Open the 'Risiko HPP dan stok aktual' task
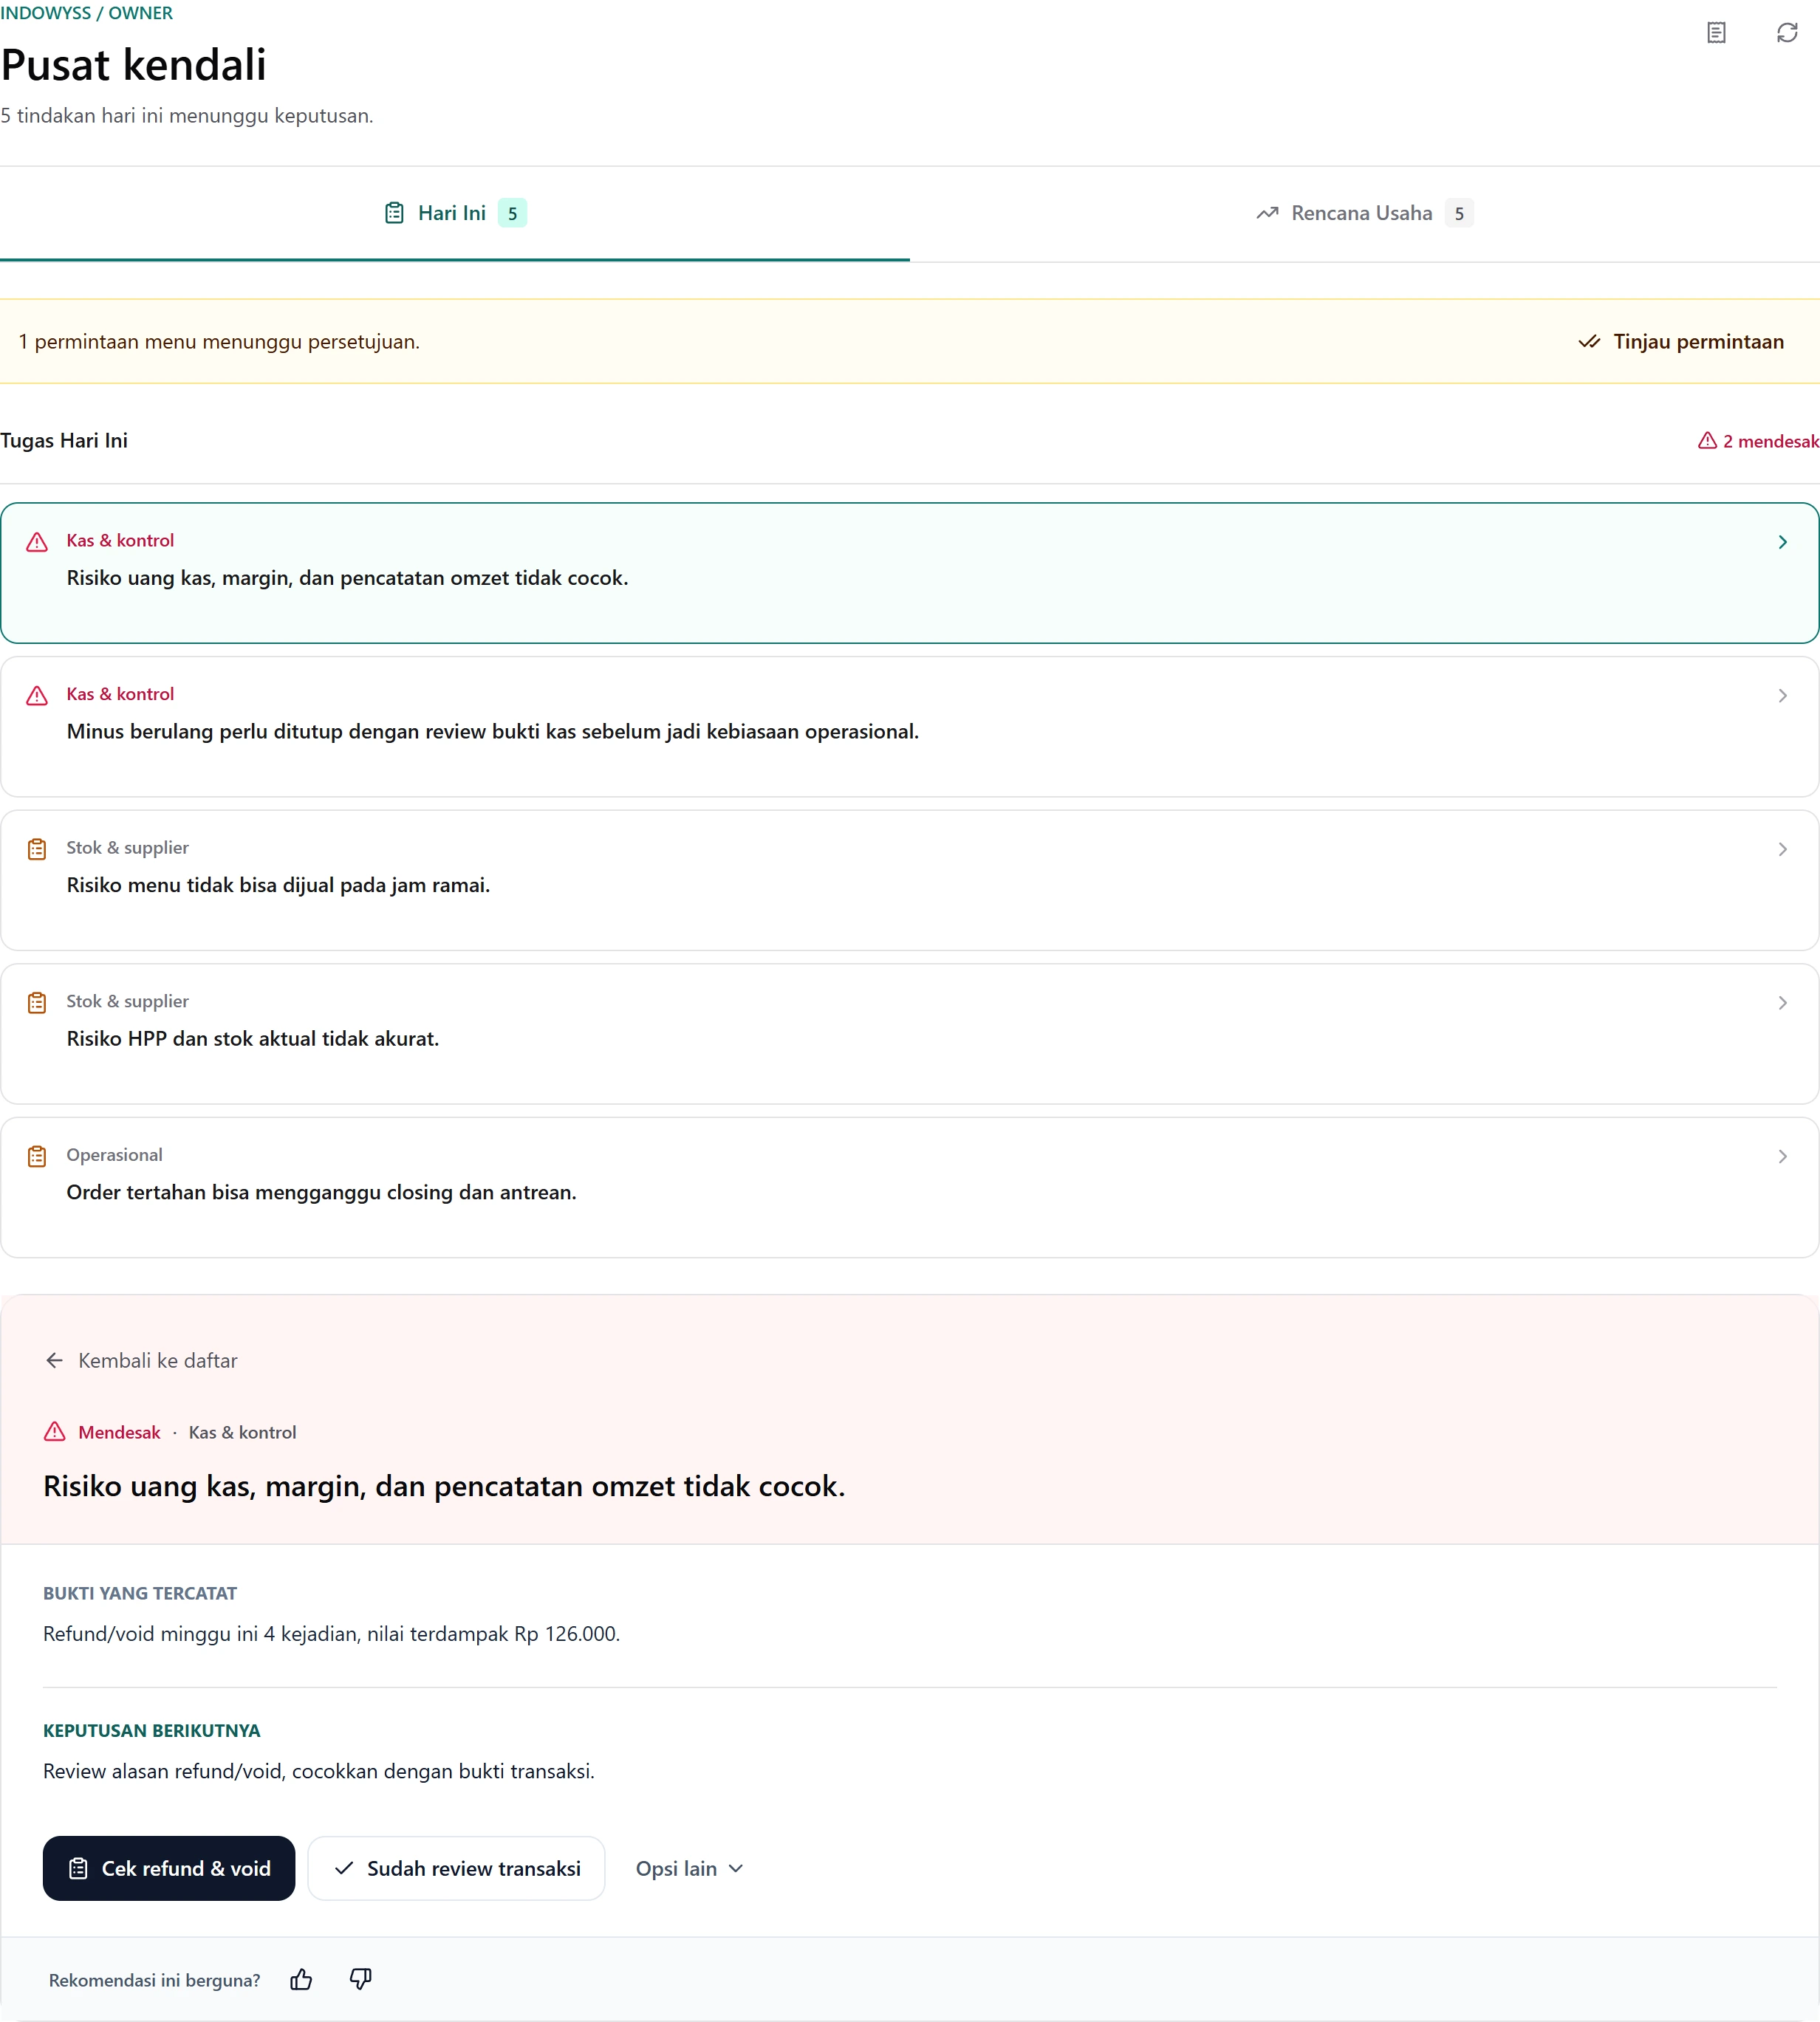1820x2022 pixels. pos(910,1034)
